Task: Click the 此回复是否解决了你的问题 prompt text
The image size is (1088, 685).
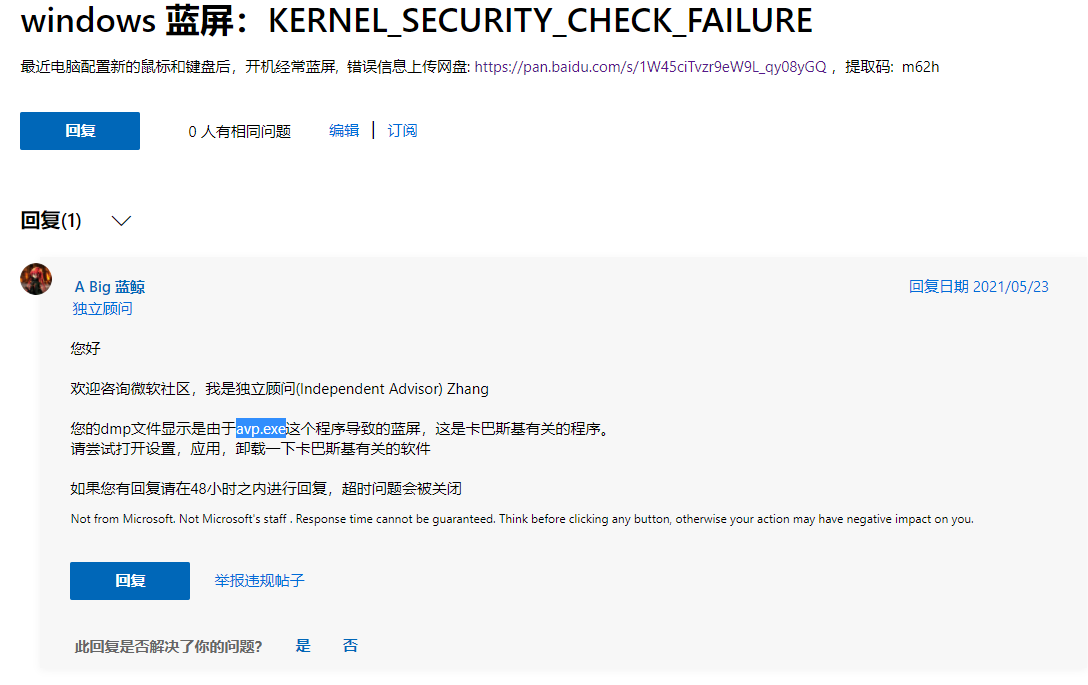Action: pos(169,646)
